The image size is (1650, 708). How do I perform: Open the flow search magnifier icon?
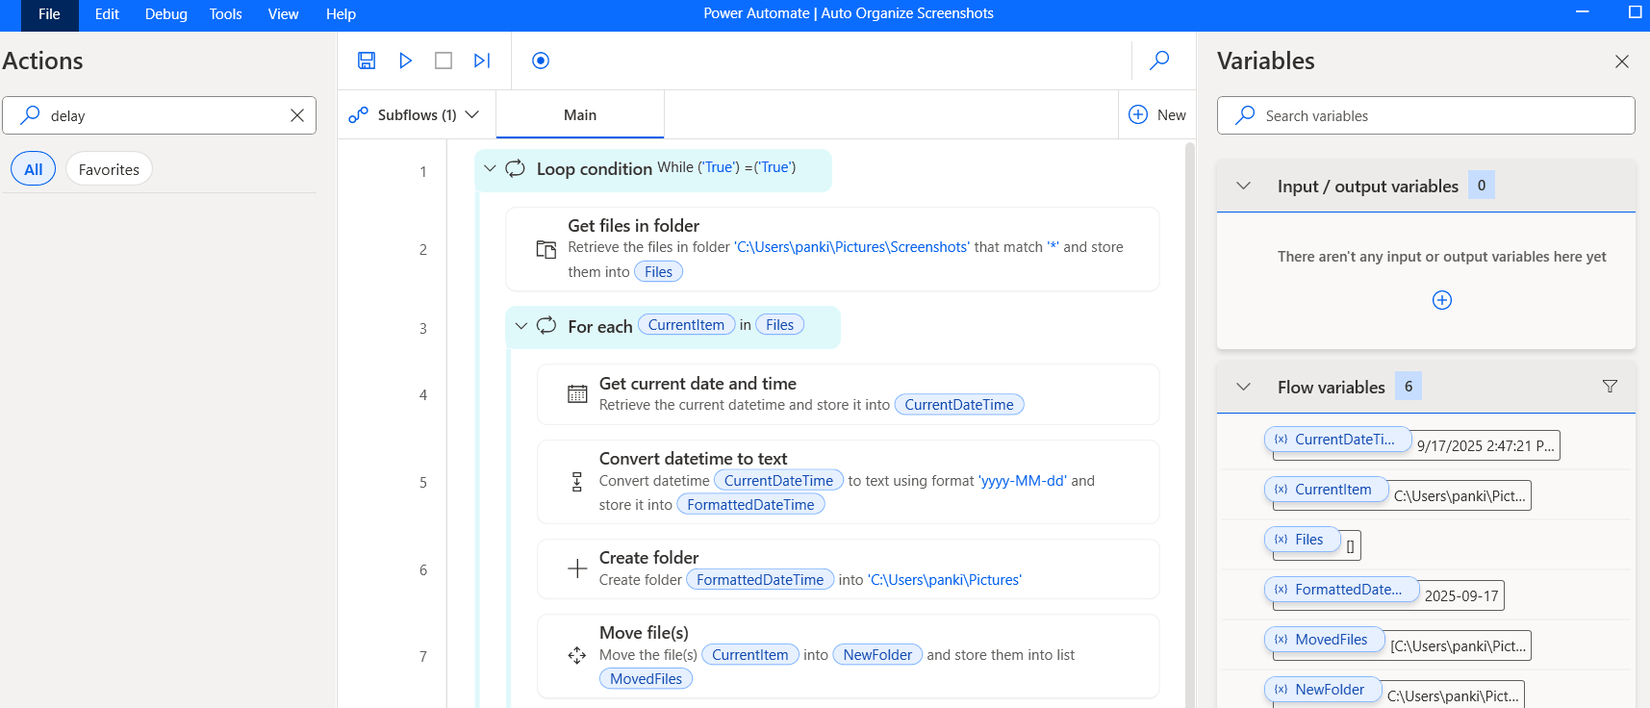pos(1159,61)
